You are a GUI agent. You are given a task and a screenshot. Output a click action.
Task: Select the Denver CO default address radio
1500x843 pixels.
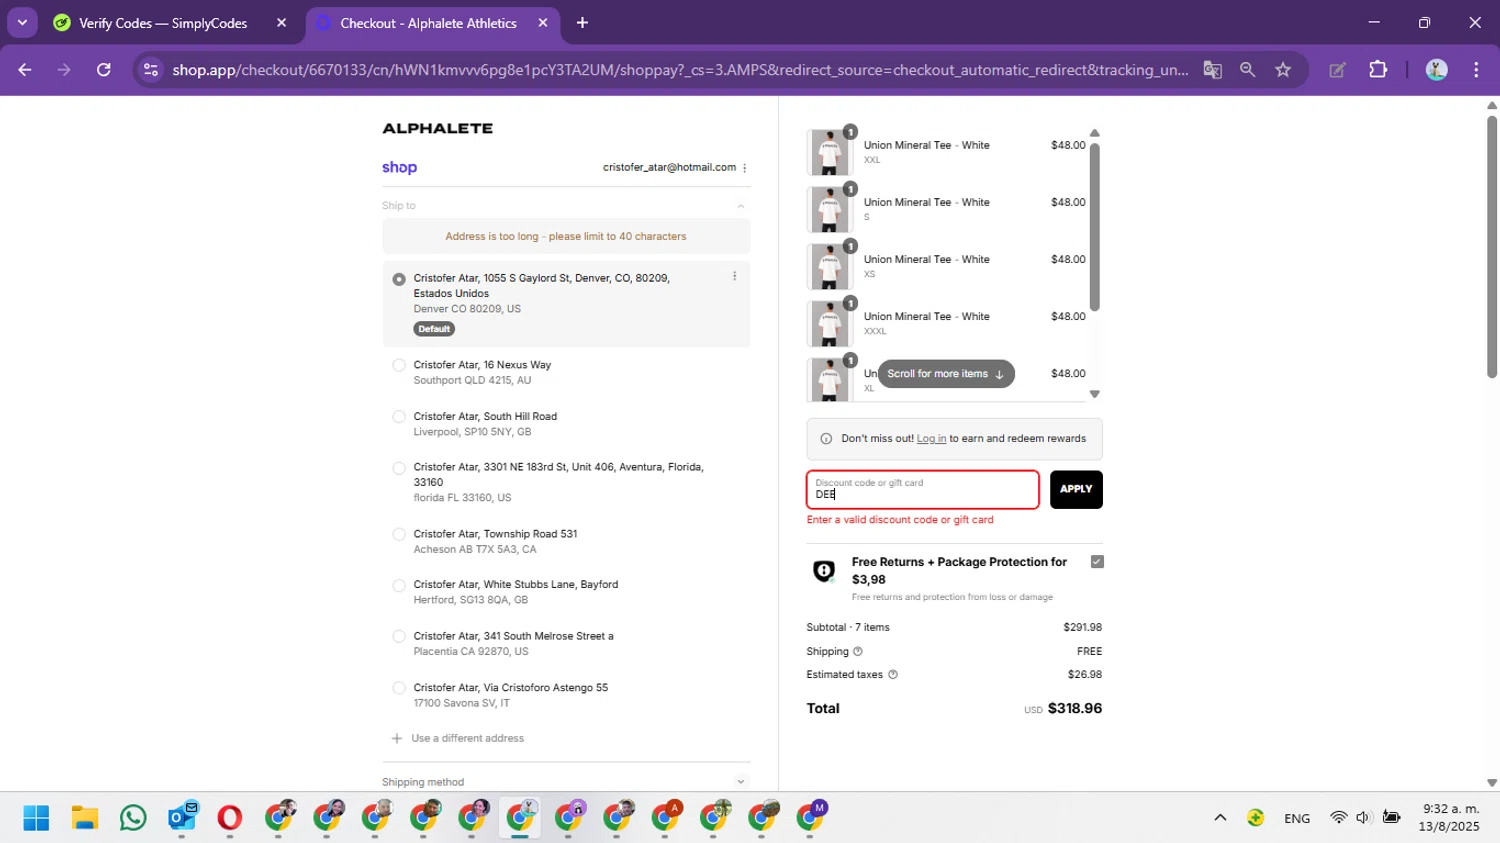click(x=399, y=279)
